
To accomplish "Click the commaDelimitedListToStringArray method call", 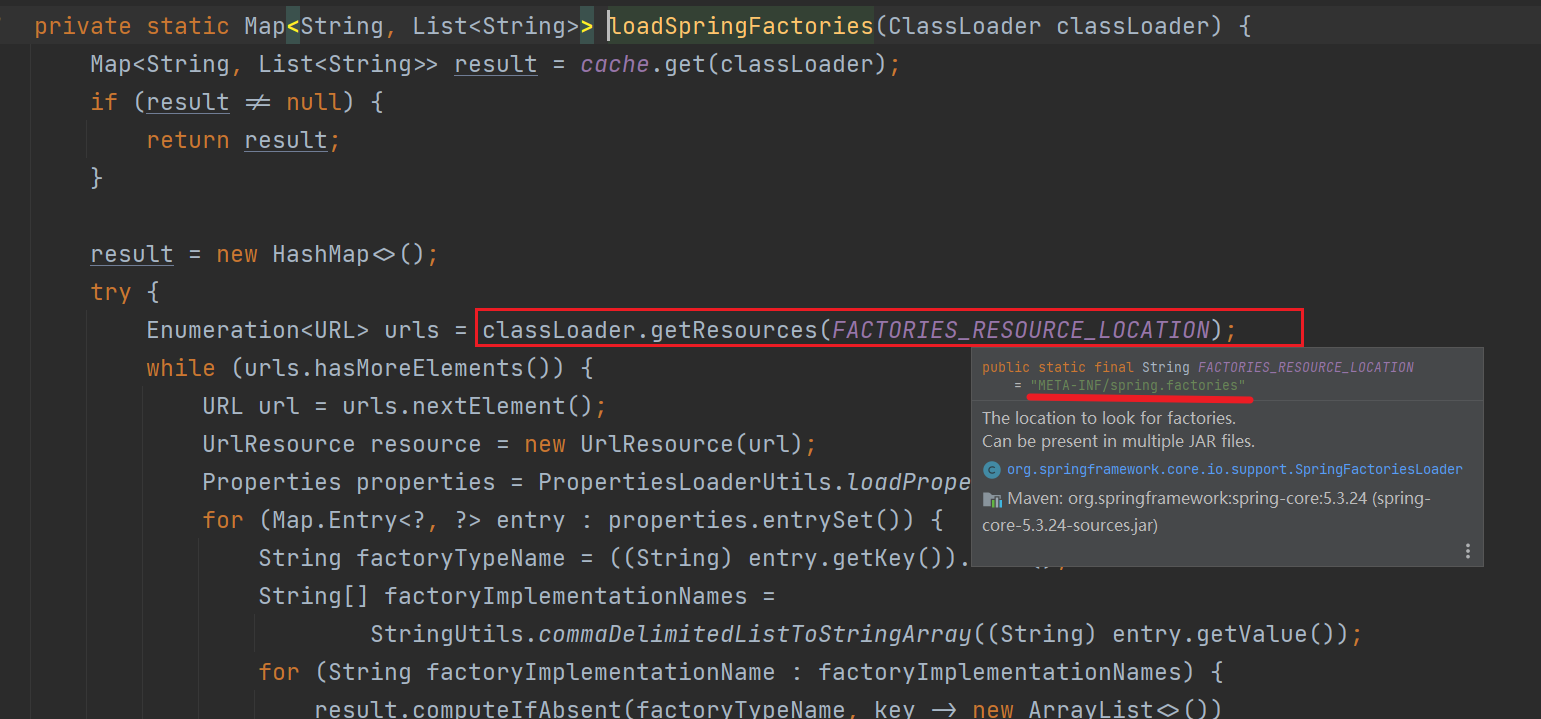I will pos(755,634).
